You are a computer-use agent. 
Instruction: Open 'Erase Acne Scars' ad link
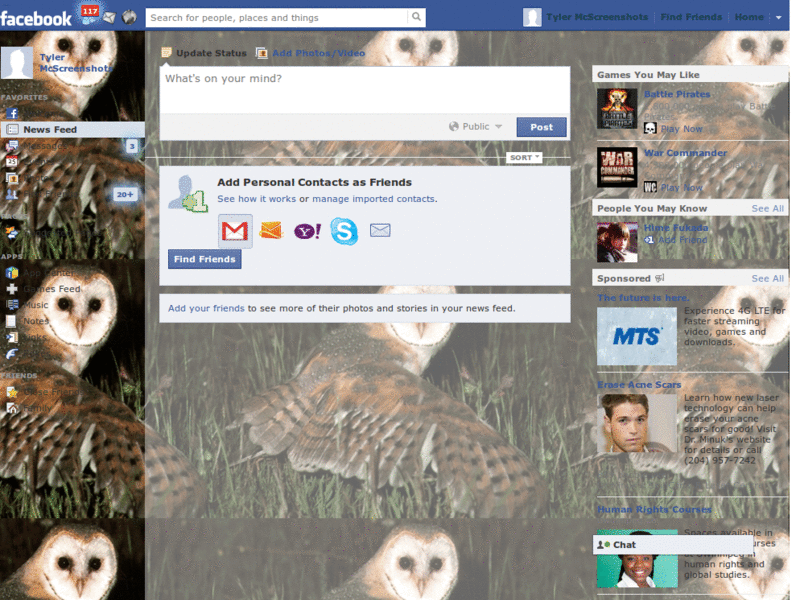point(639,385)
